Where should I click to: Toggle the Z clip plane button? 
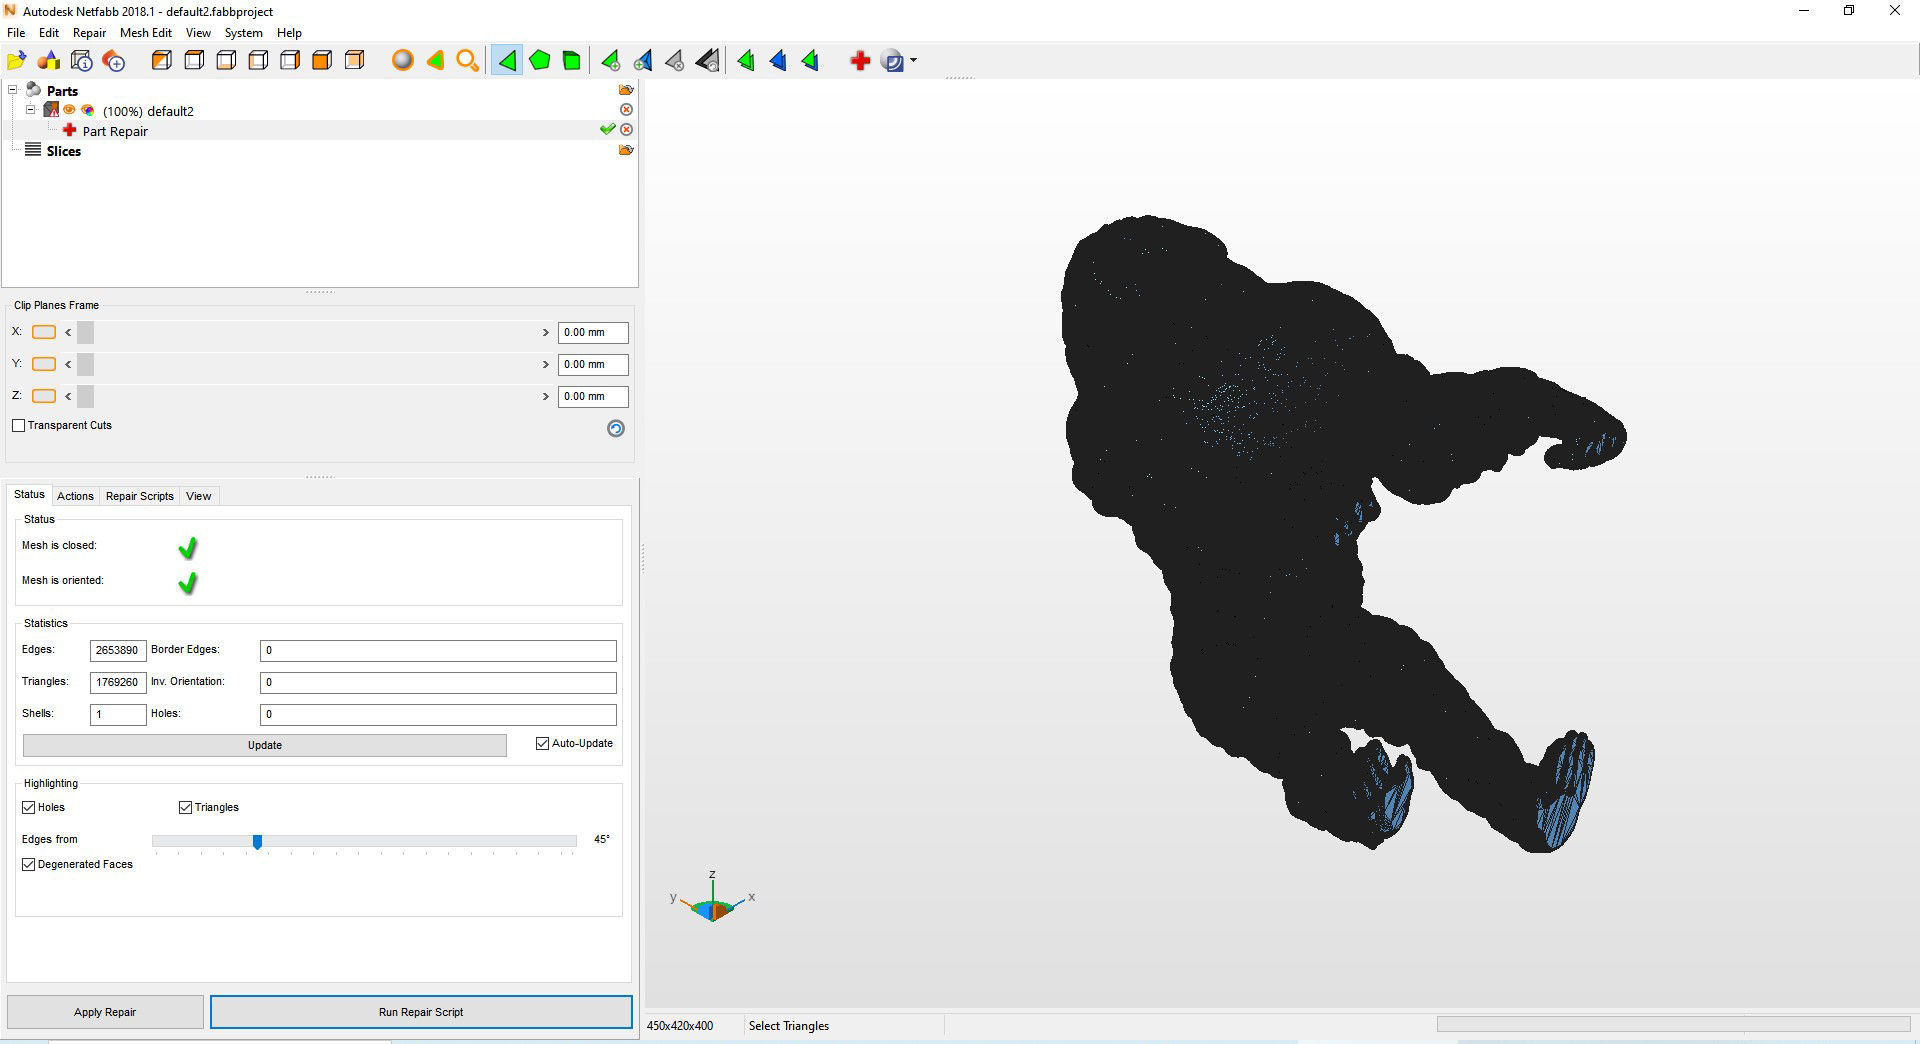coord(44,396)
